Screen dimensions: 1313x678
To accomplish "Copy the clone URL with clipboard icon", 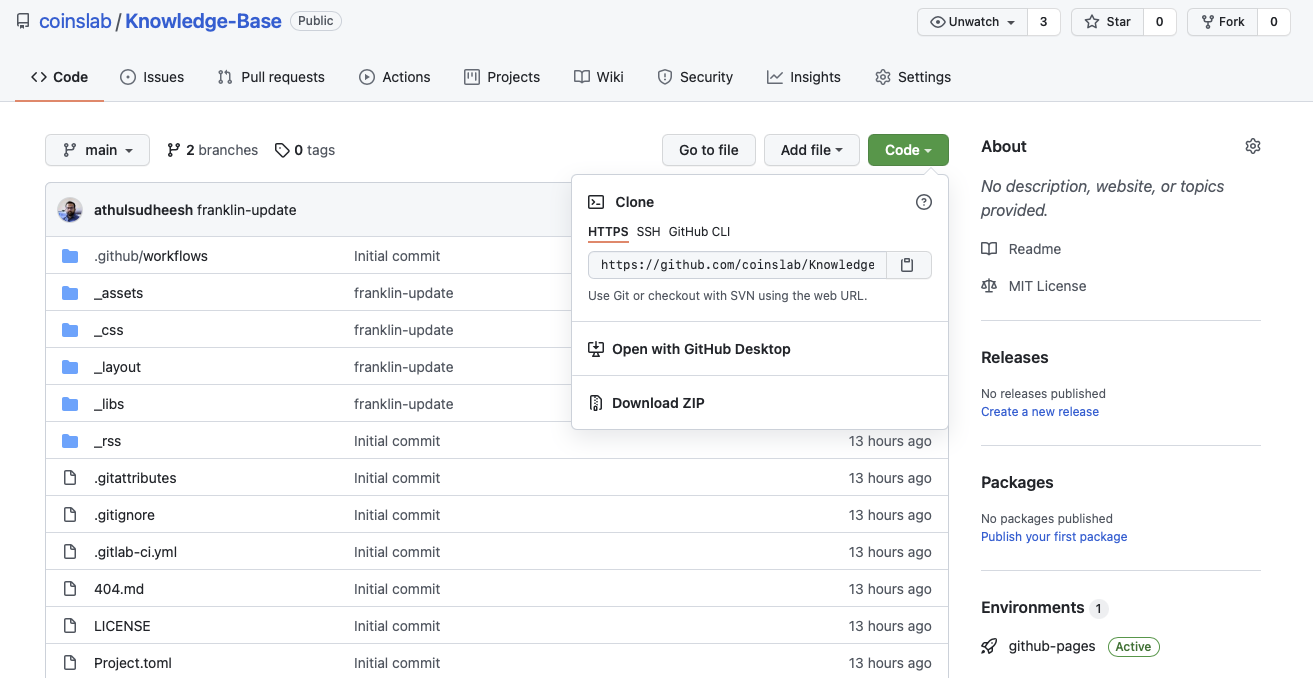I will click(x=907, y=265).
